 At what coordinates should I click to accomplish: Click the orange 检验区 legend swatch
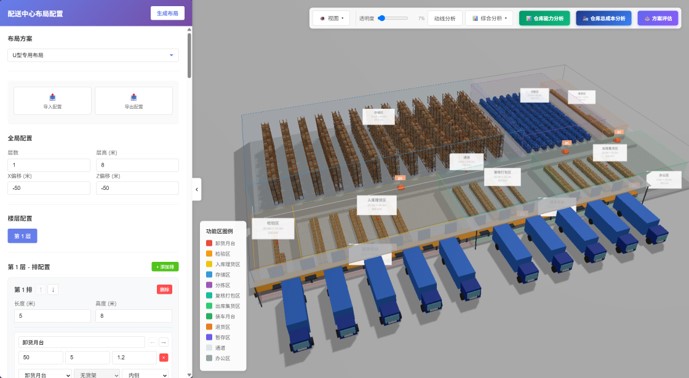(x=209, y=254)
